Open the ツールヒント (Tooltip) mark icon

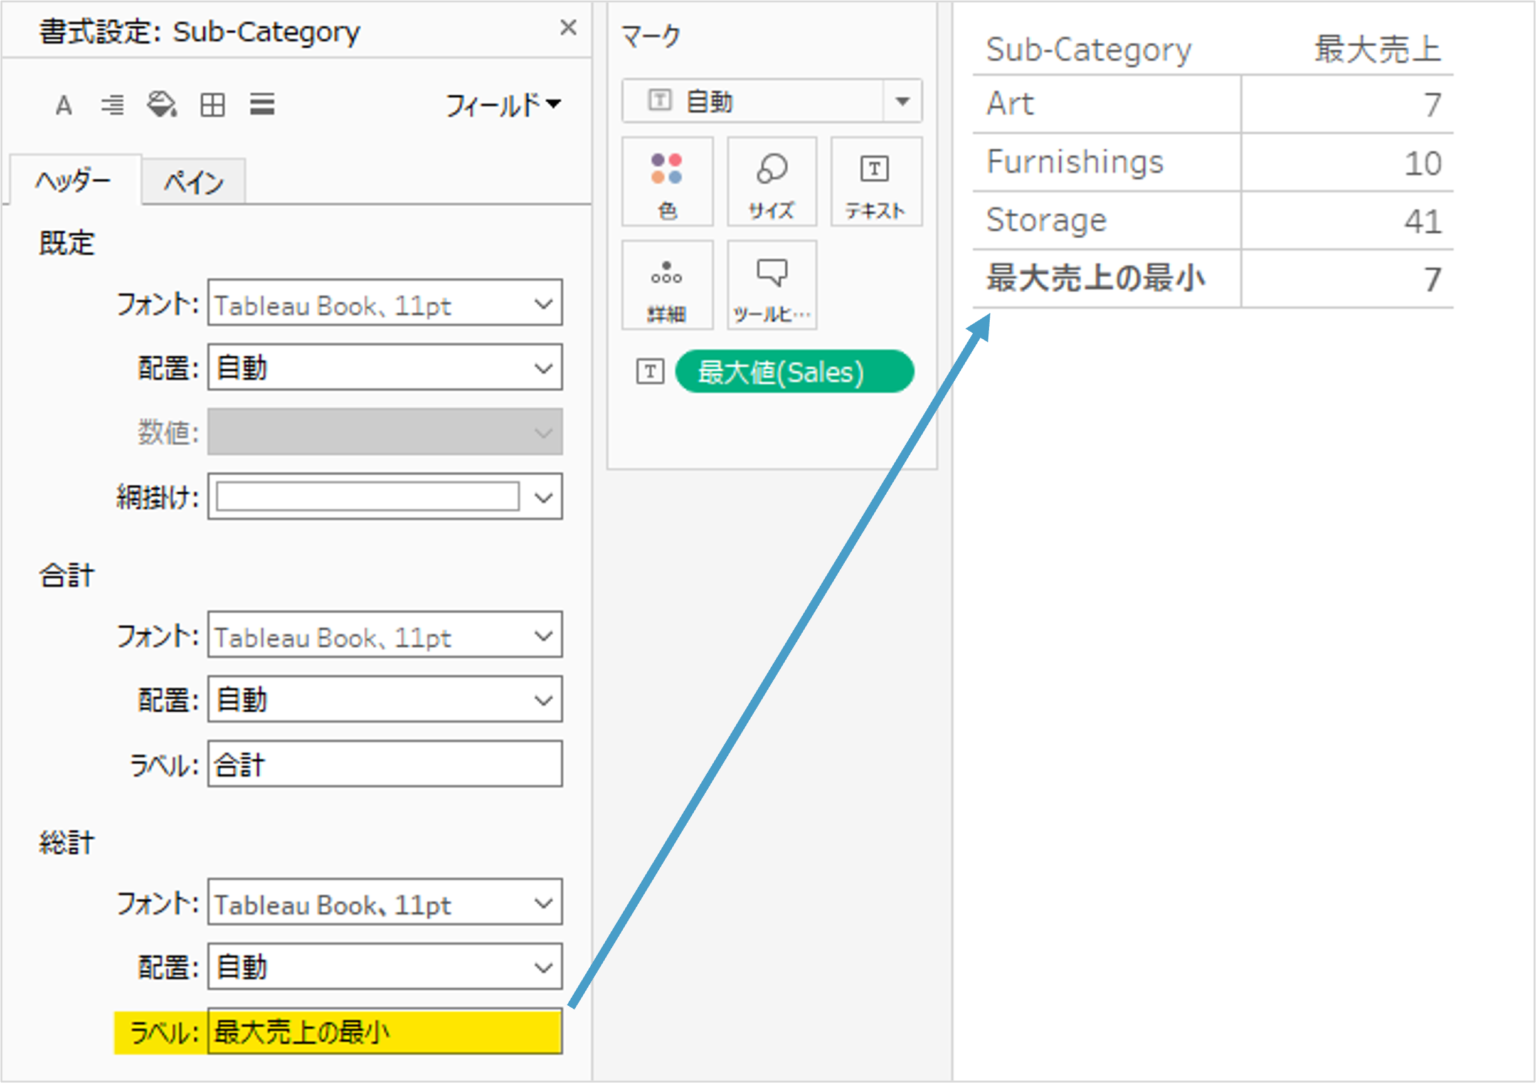click(x=771, y=285)
